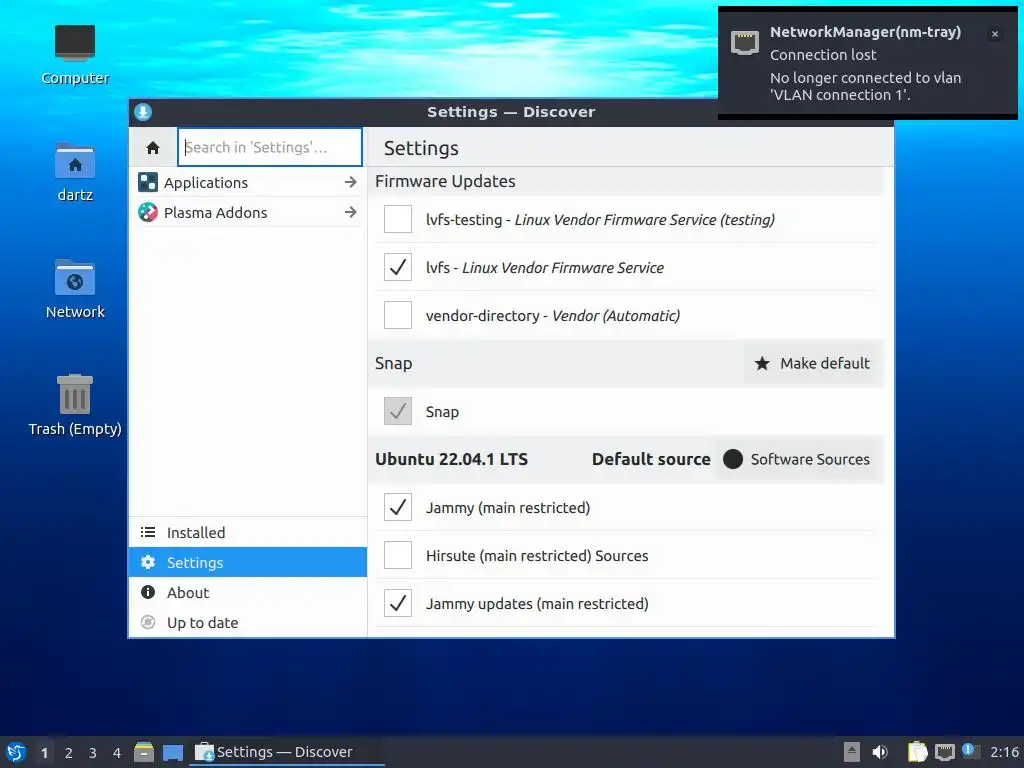The height and width of the screenshot is (768, 1024).
Task: Click the 'Ubuntu 22.04.1 LTS' header
Action: tap(451, 459)
